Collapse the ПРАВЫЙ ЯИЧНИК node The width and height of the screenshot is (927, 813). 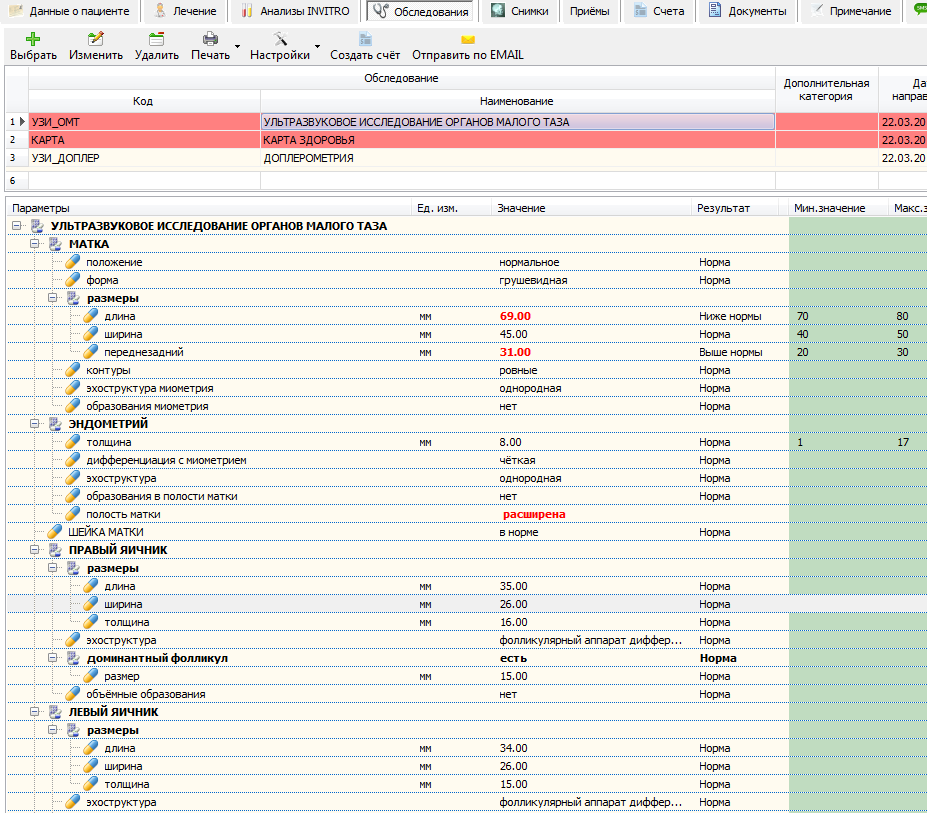tap(34, 550)
